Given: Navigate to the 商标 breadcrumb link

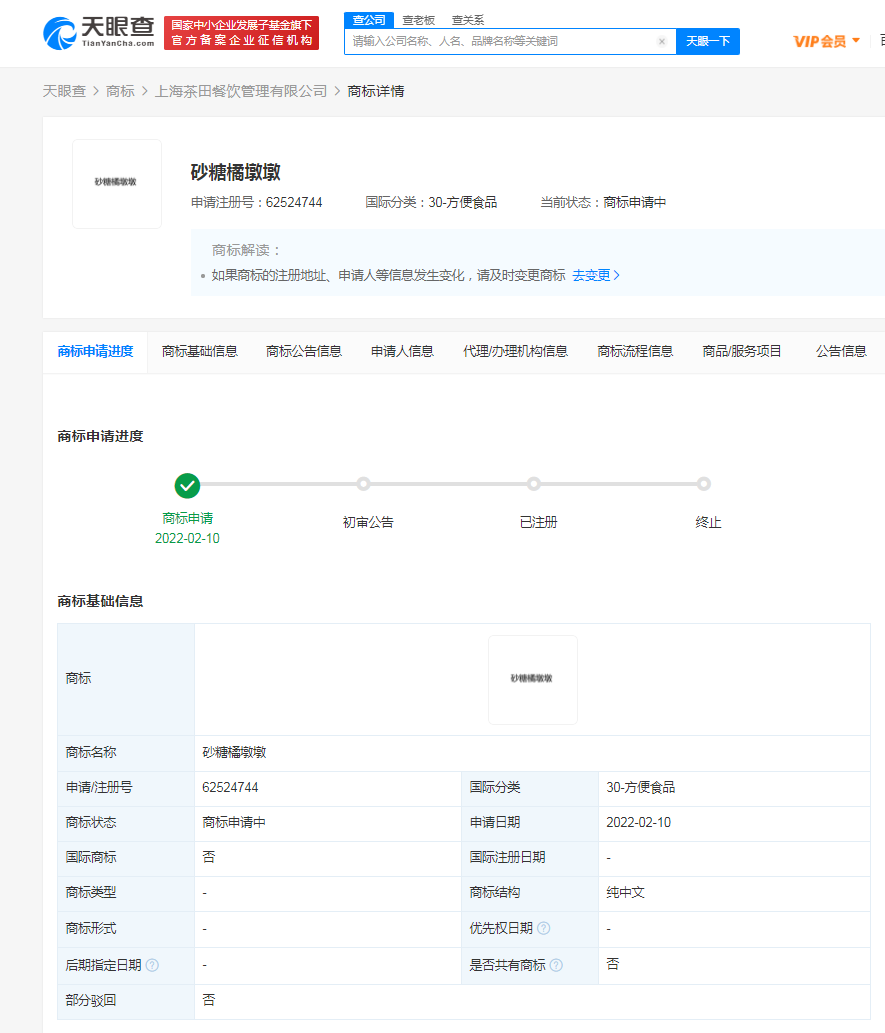Looking at the screenshot, I should click(x=120, y=90).
